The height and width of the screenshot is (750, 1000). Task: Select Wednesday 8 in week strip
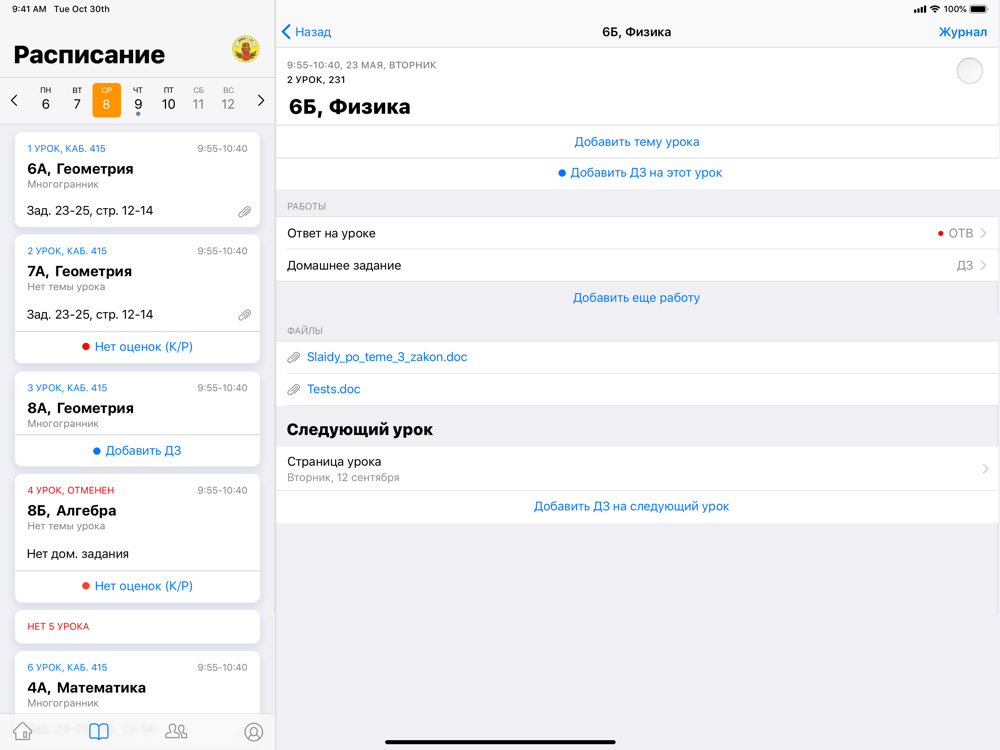pyautogui.click(x=107, y=100)
